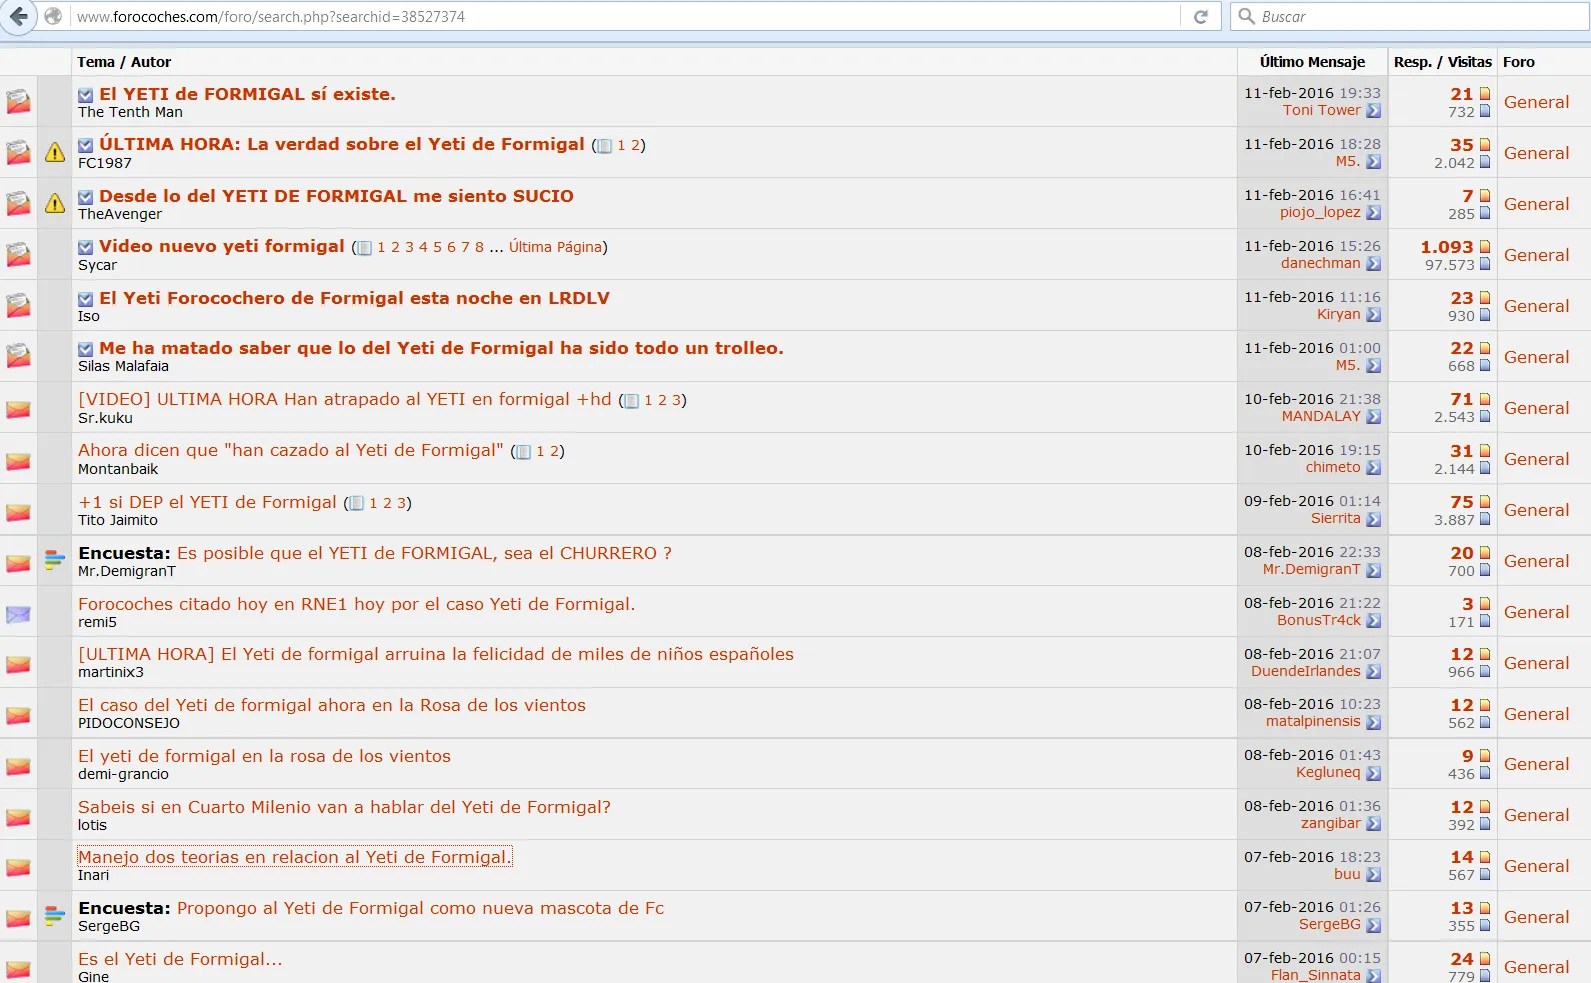
Task: Open page 3 of [VIDEO] ULTIMA HORA thread
Action: [676, 400]
